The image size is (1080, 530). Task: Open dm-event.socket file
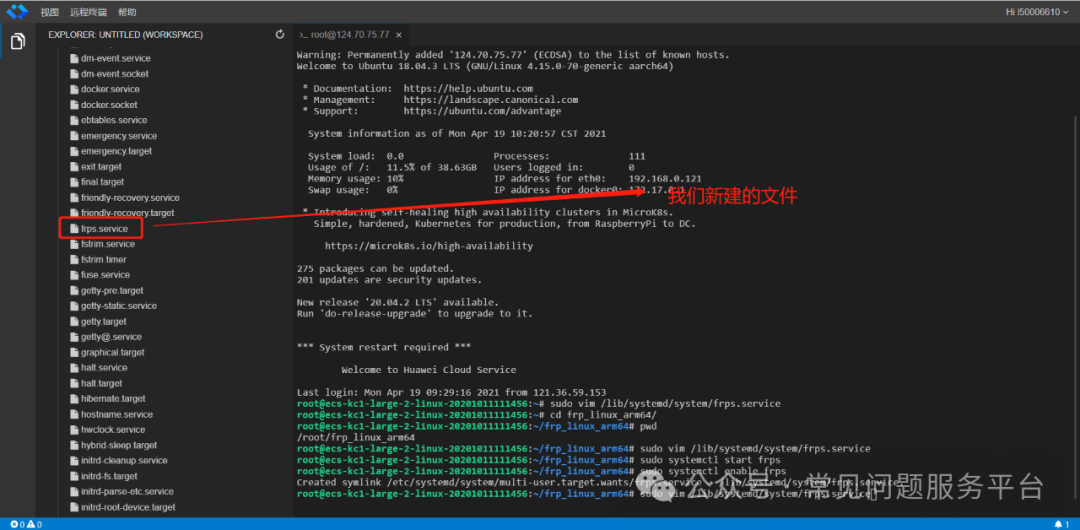click(114, 74)
